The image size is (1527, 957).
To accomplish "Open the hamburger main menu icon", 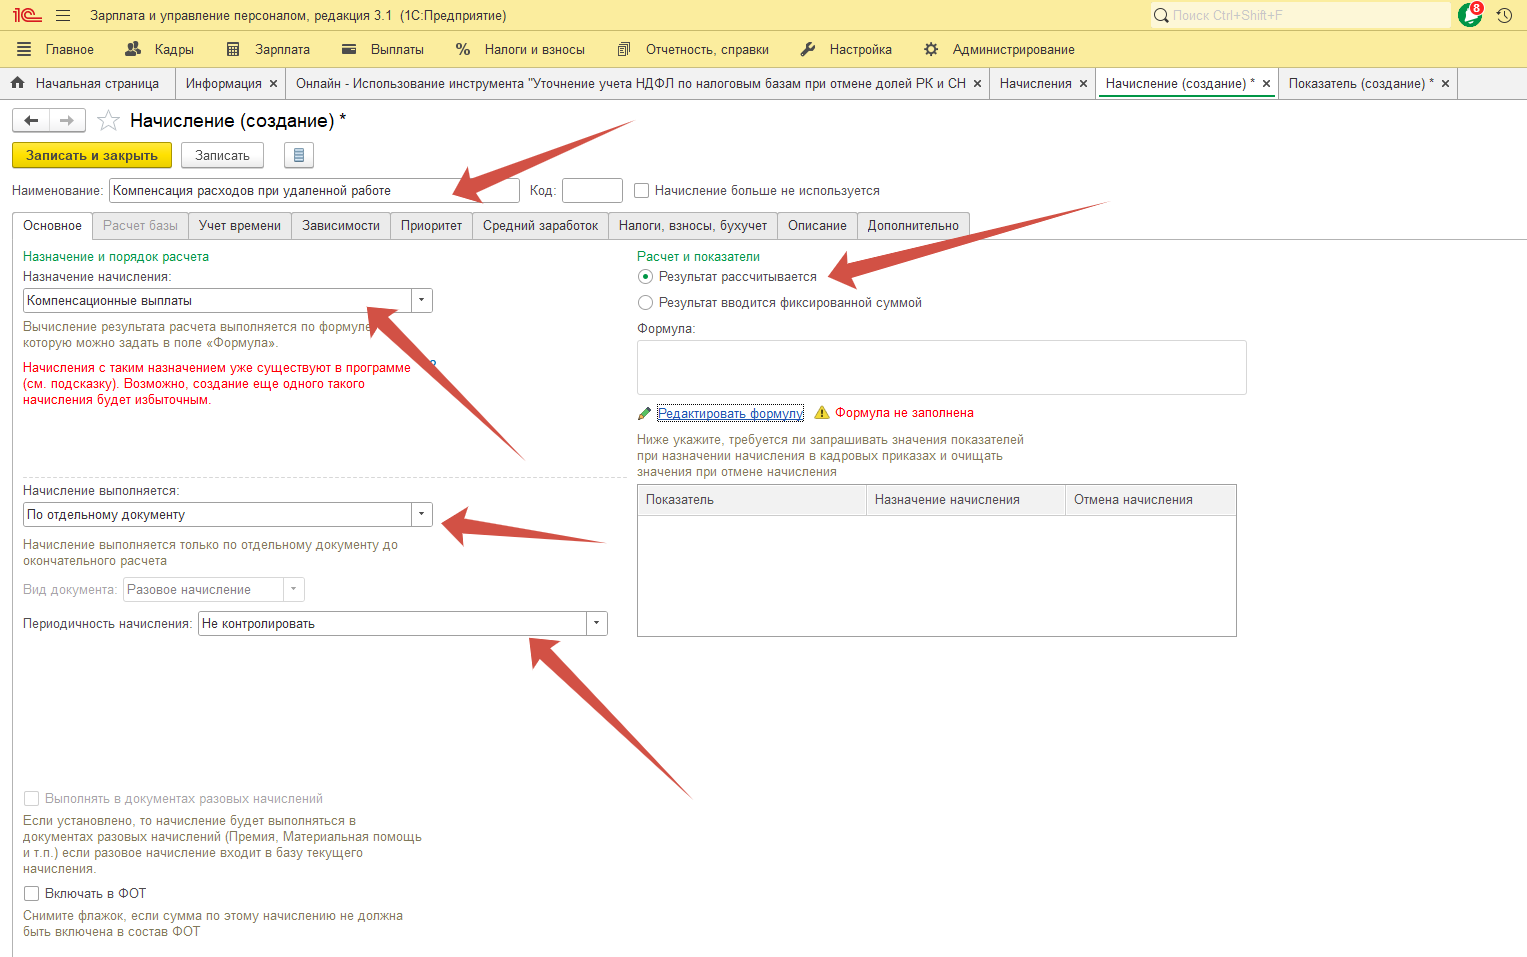I will [63, 15].
